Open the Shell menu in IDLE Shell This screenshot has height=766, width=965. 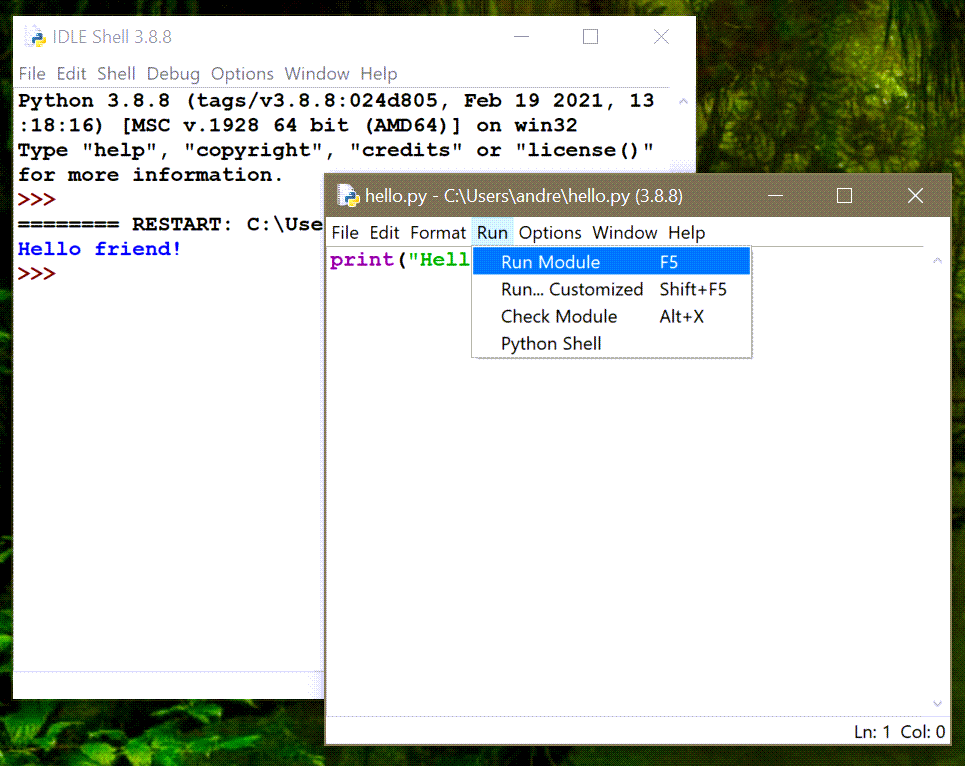pos(116,74)
